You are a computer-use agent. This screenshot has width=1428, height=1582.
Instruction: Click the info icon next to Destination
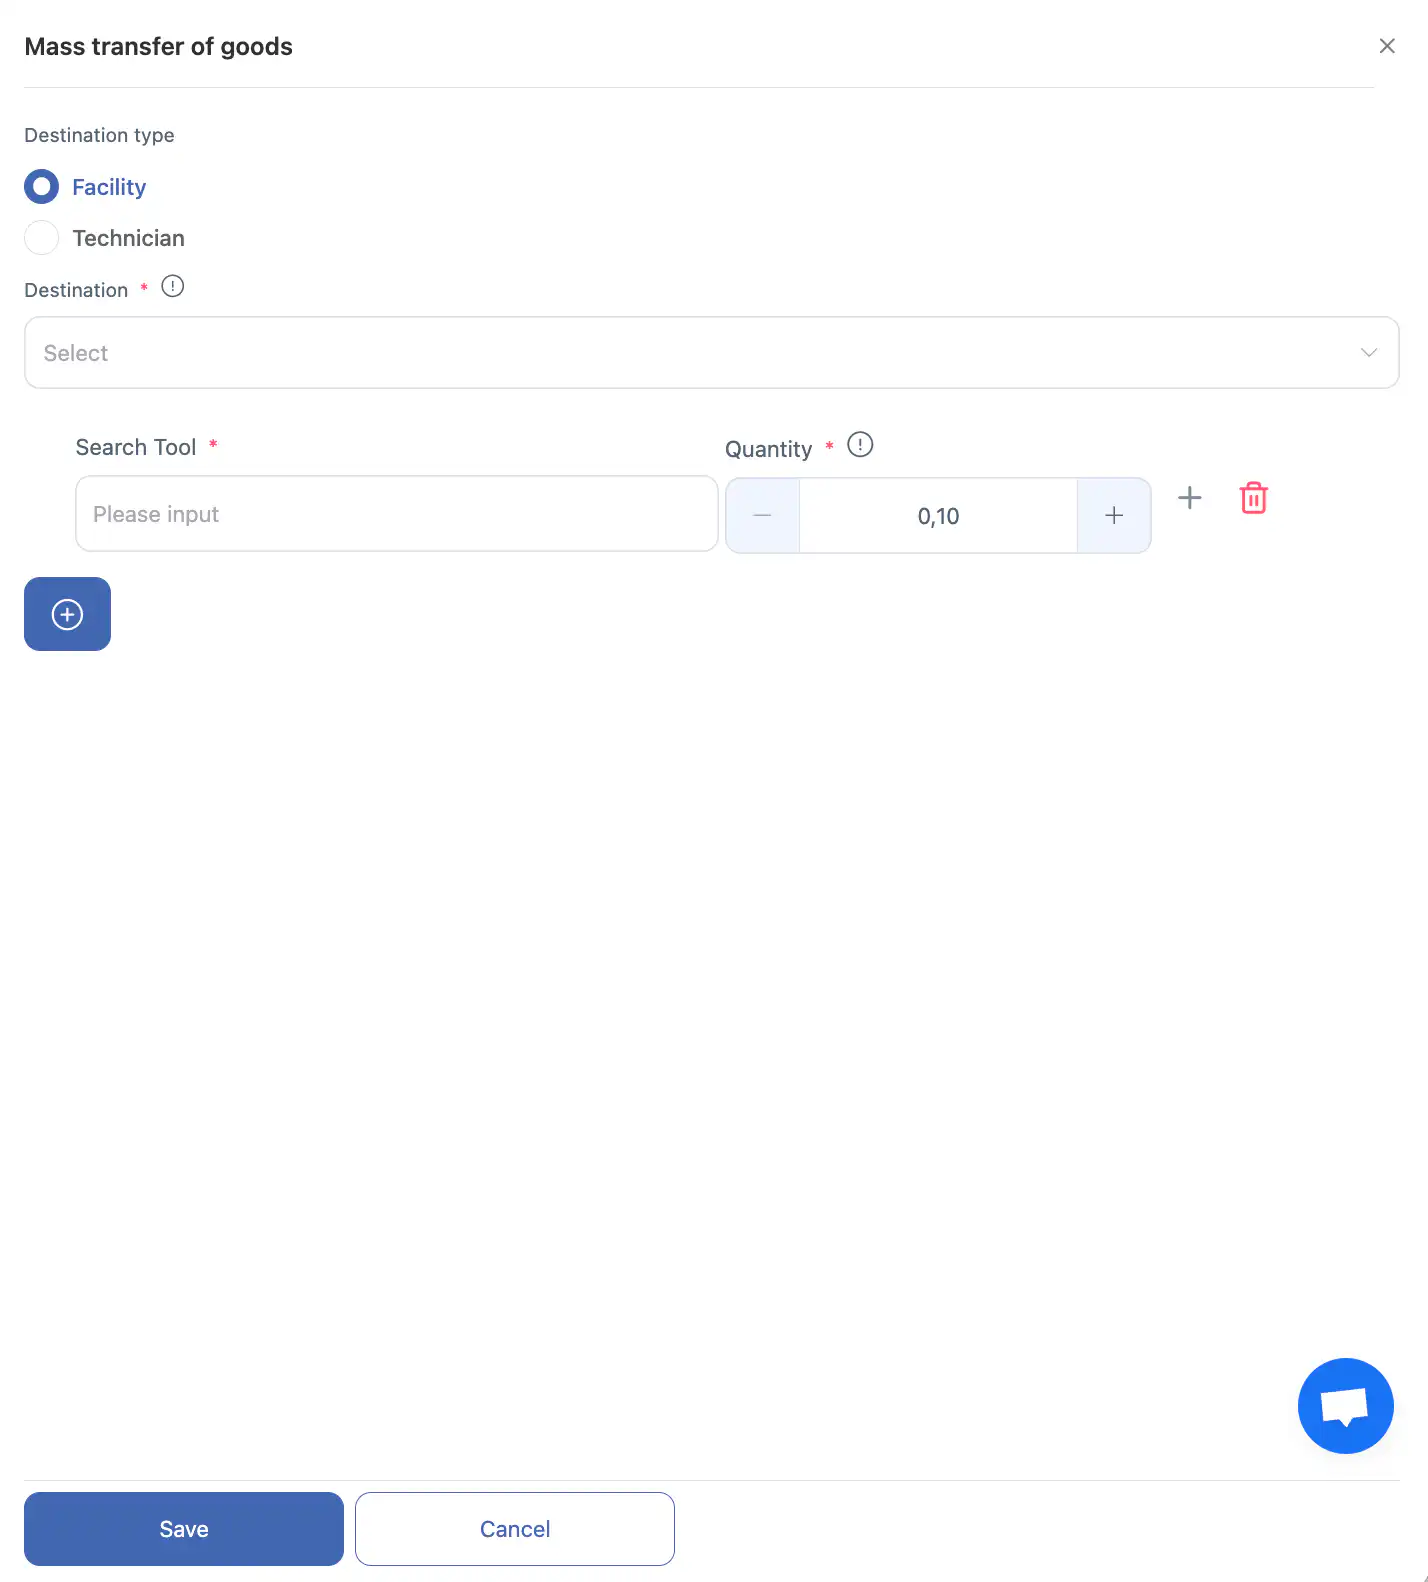(x=173, y=287)
